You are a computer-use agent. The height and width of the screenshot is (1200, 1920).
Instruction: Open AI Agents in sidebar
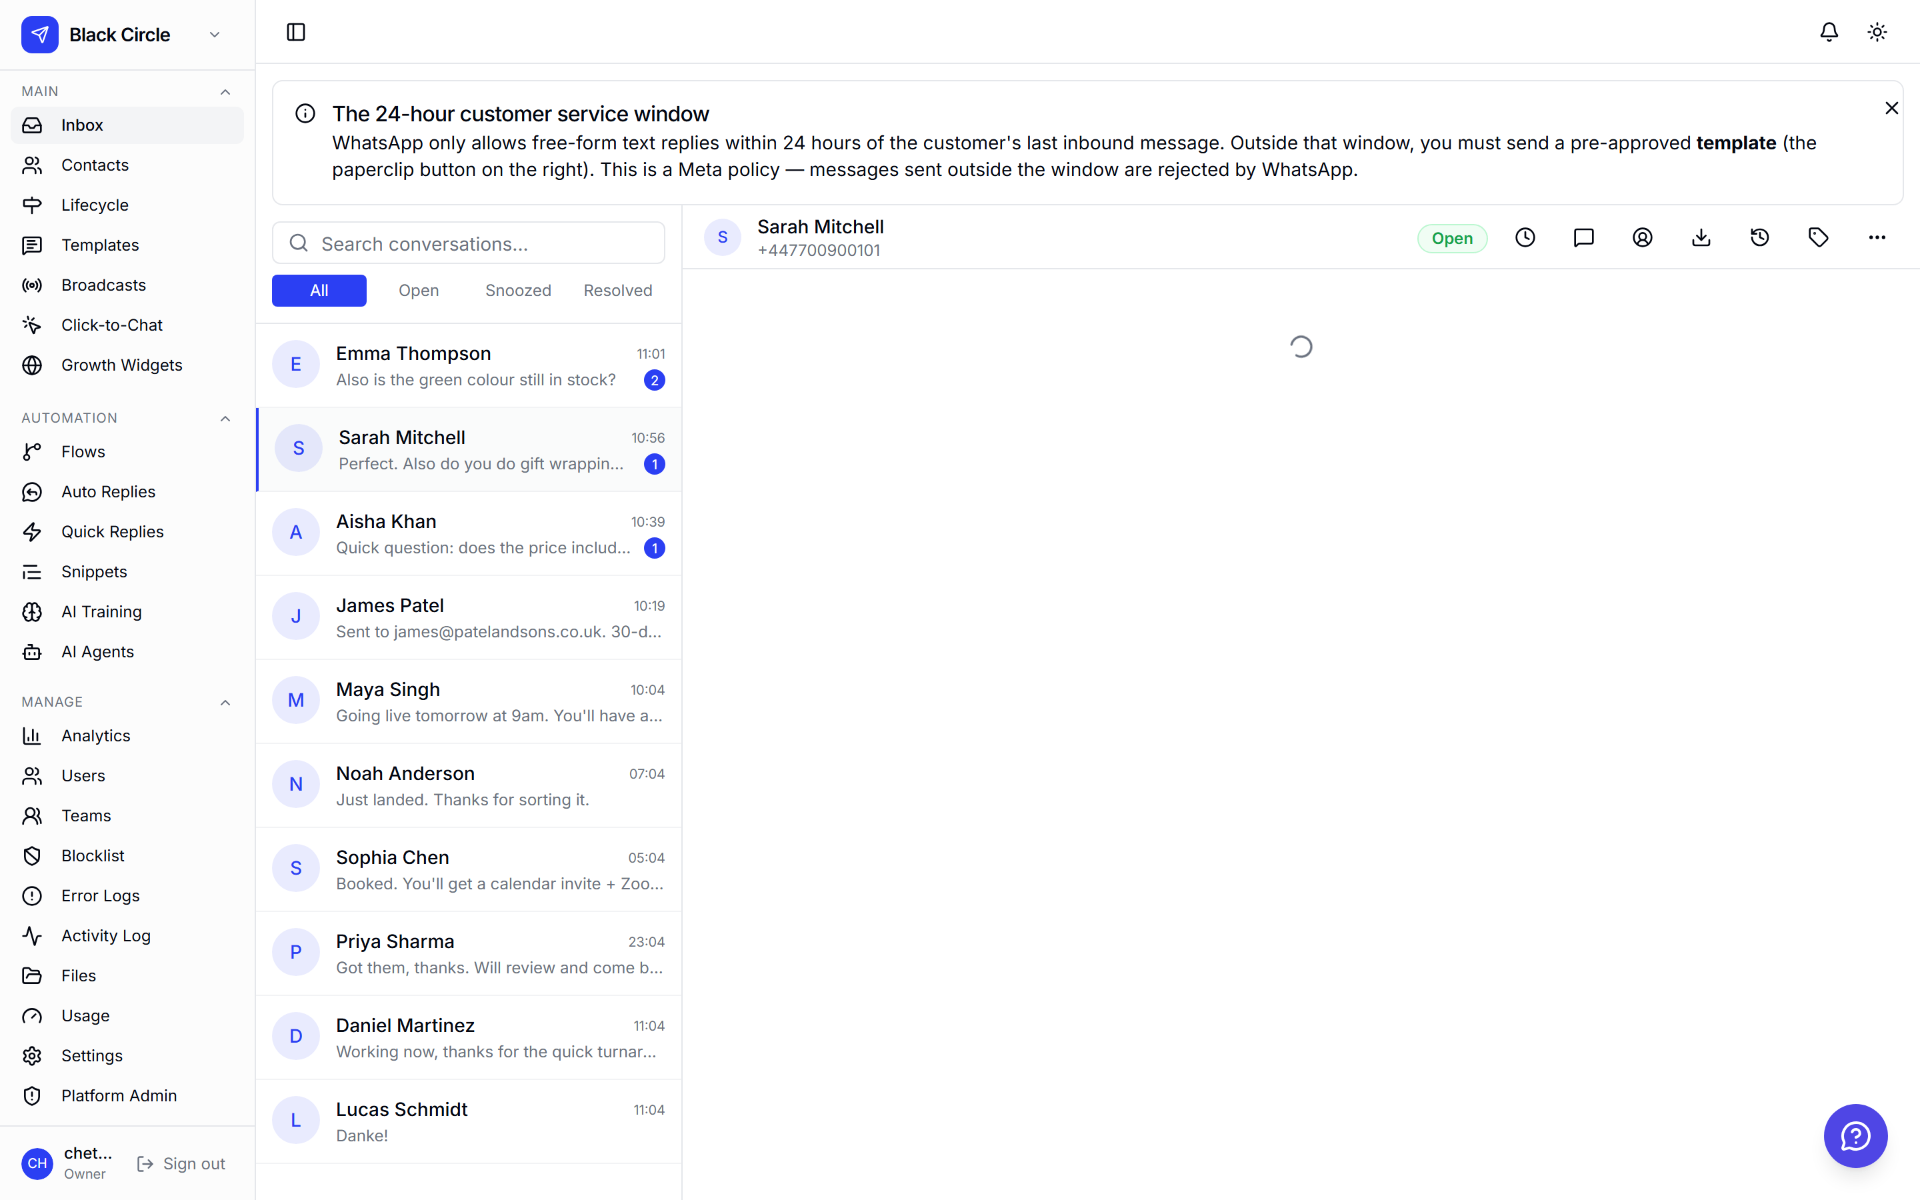point(127,652)
